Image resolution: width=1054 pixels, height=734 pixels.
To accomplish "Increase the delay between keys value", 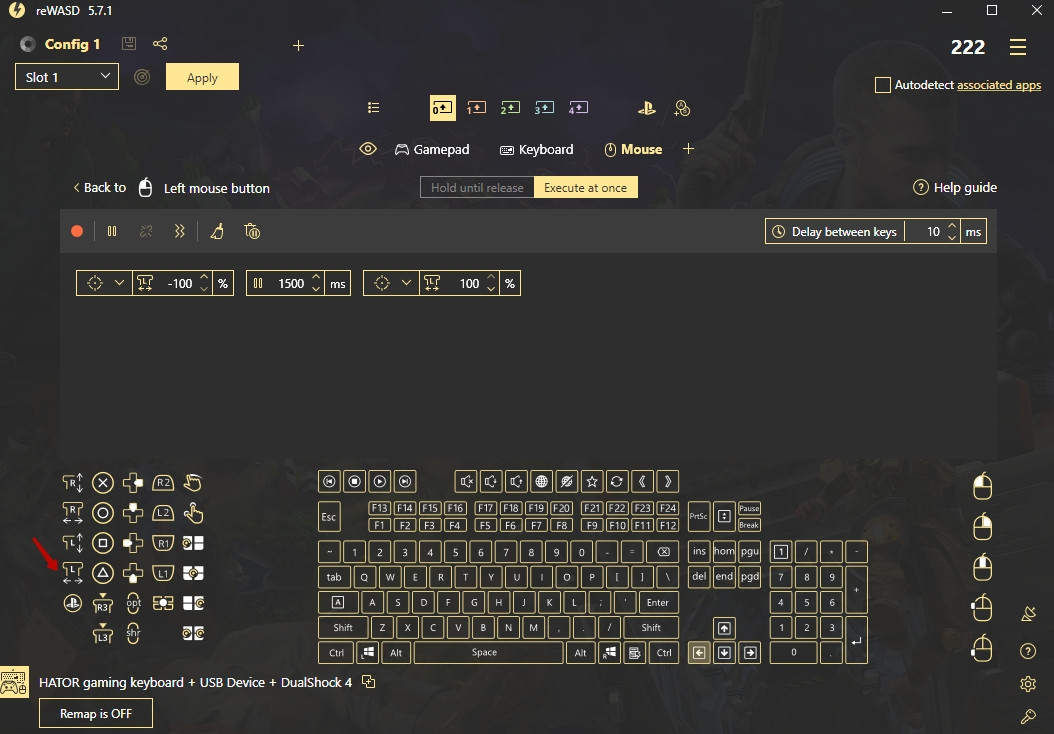I will pos(952,226).
